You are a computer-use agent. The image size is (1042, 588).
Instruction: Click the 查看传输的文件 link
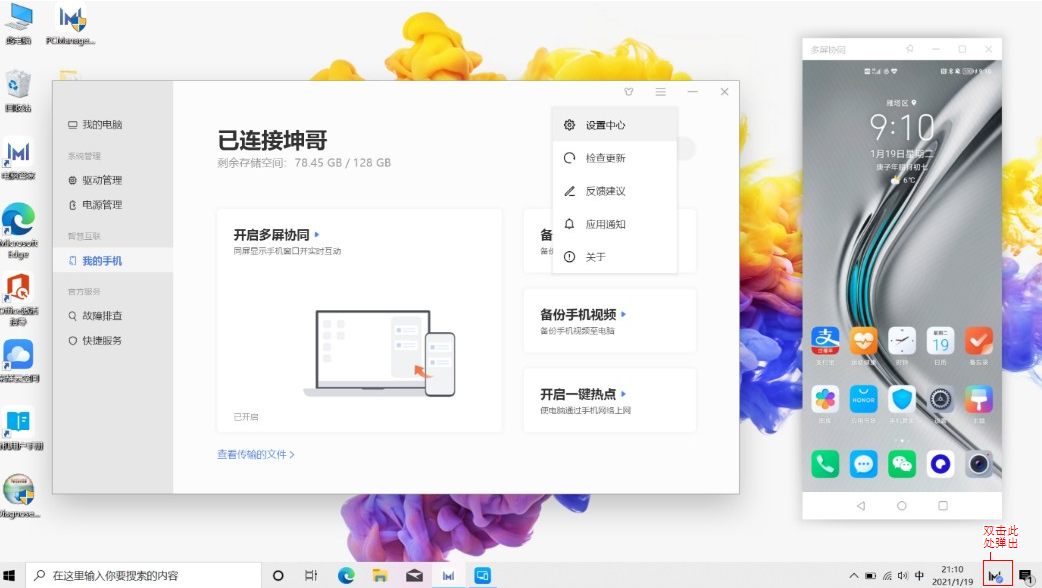[x=256, y=454]
